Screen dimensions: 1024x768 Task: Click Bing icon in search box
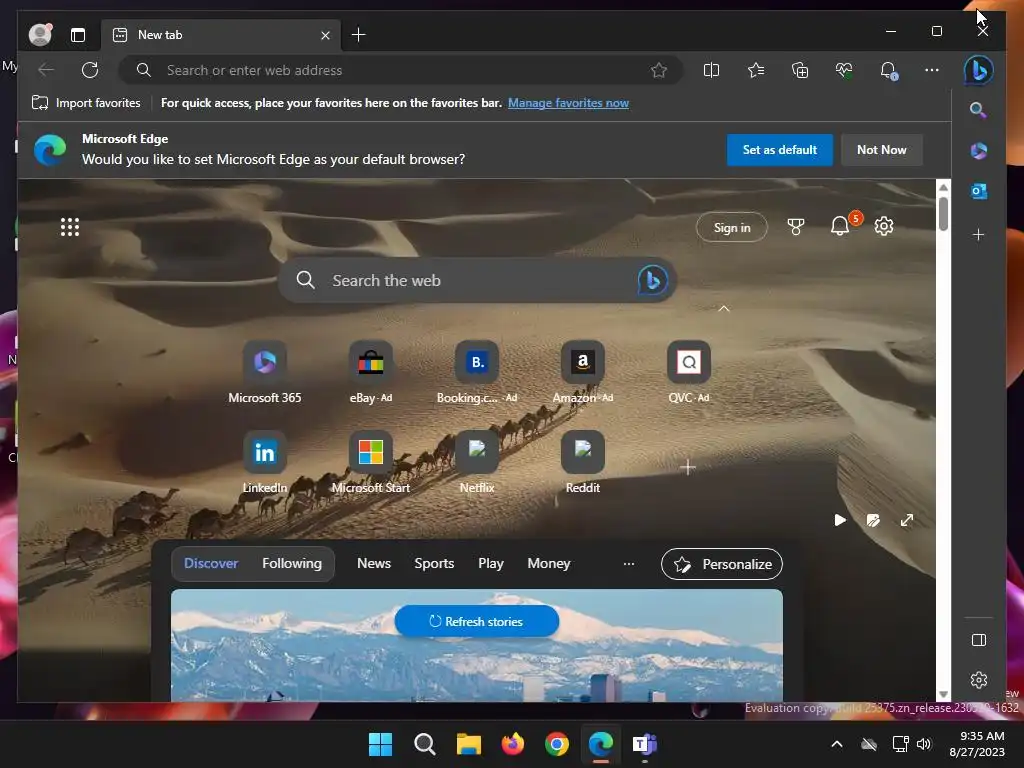[x=652, y=280]
